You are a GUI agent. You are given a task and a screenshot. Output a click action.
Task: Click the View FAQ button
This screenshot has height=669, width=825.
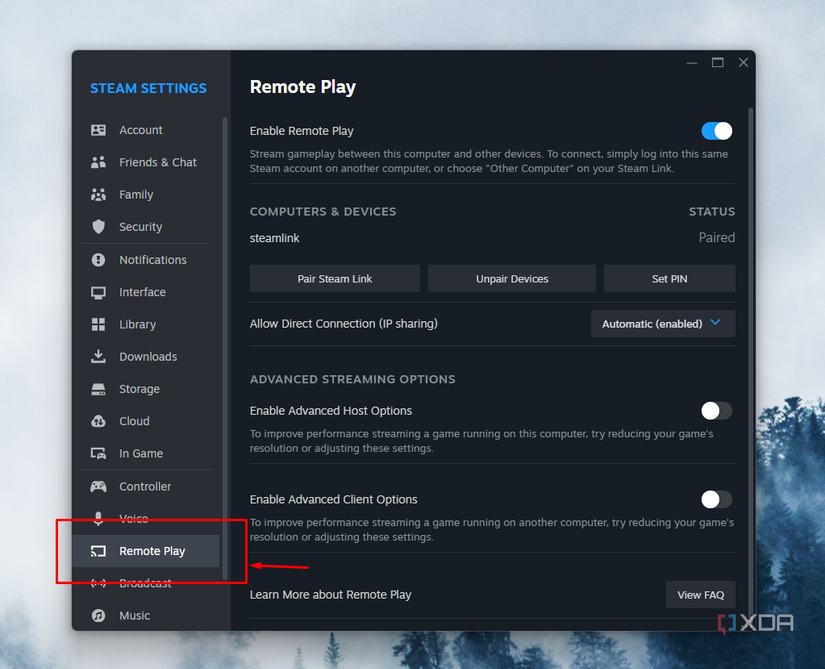700,595
